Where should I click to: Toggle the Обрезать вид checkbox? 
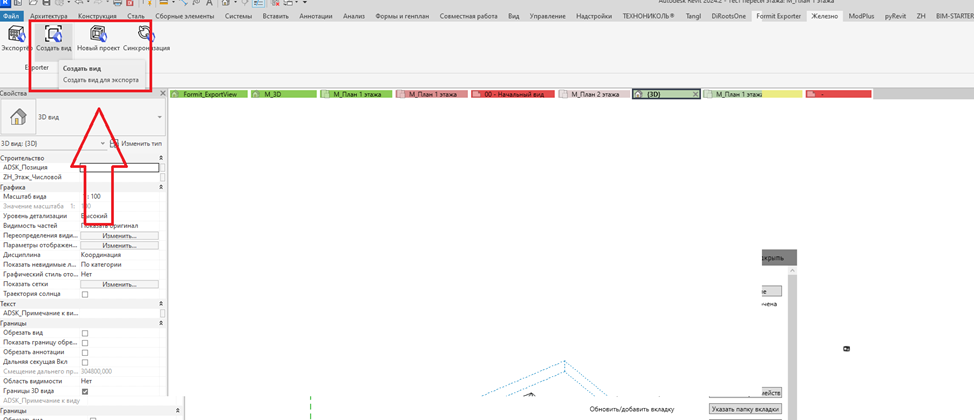[85, 333]
